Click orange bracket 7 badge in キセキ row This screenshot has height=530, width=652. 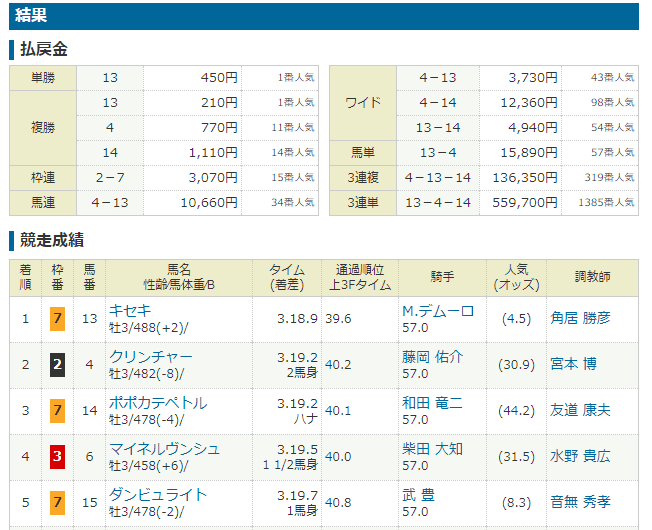(x=57, y=319)
